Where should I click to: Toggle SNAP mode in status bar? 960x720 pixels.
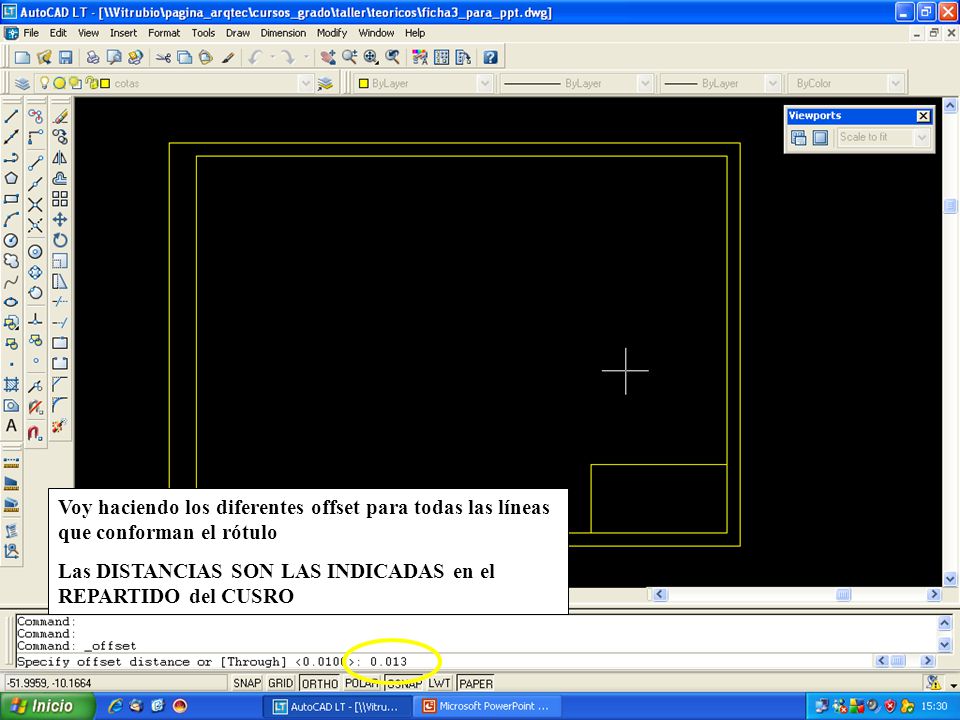247,683
